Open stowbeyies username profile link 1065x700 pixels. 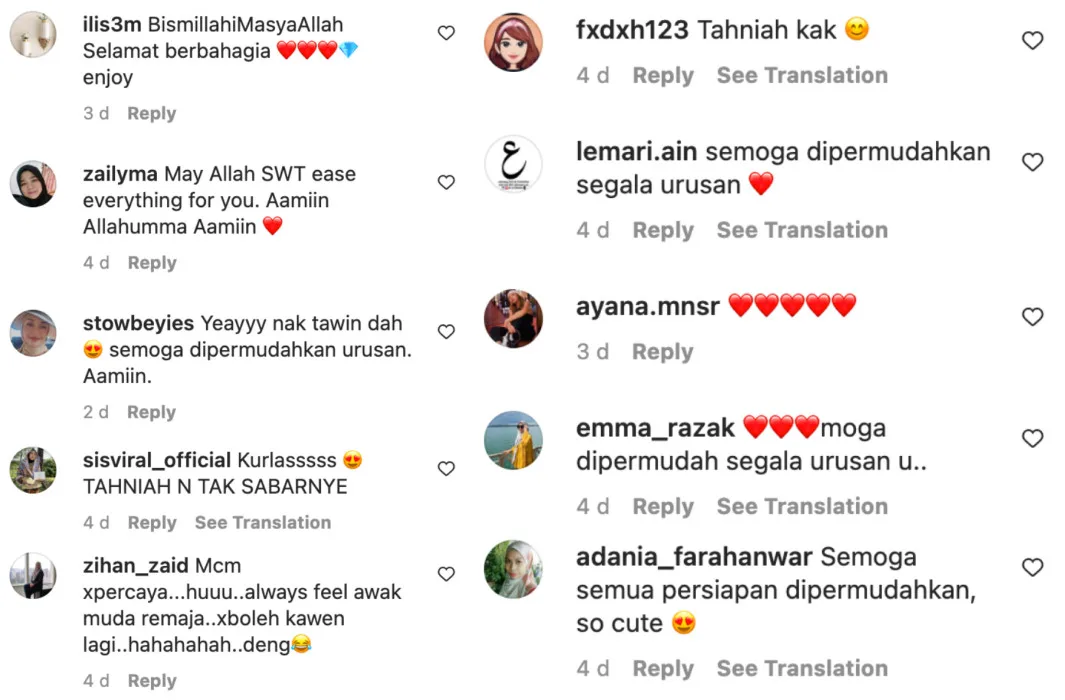click(139, 323)
